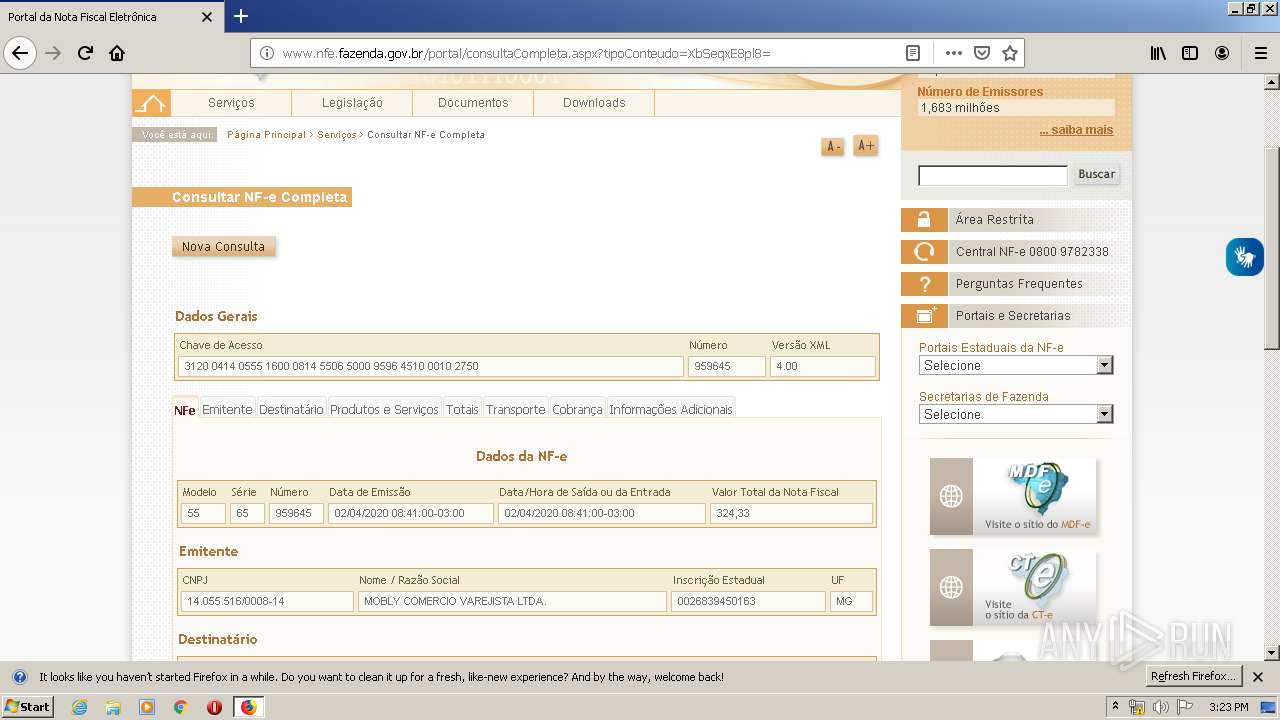This screenshot has width=1280, height=720.
Task: Click the Portais e Secretarias icon
Action: click(924, 316)
